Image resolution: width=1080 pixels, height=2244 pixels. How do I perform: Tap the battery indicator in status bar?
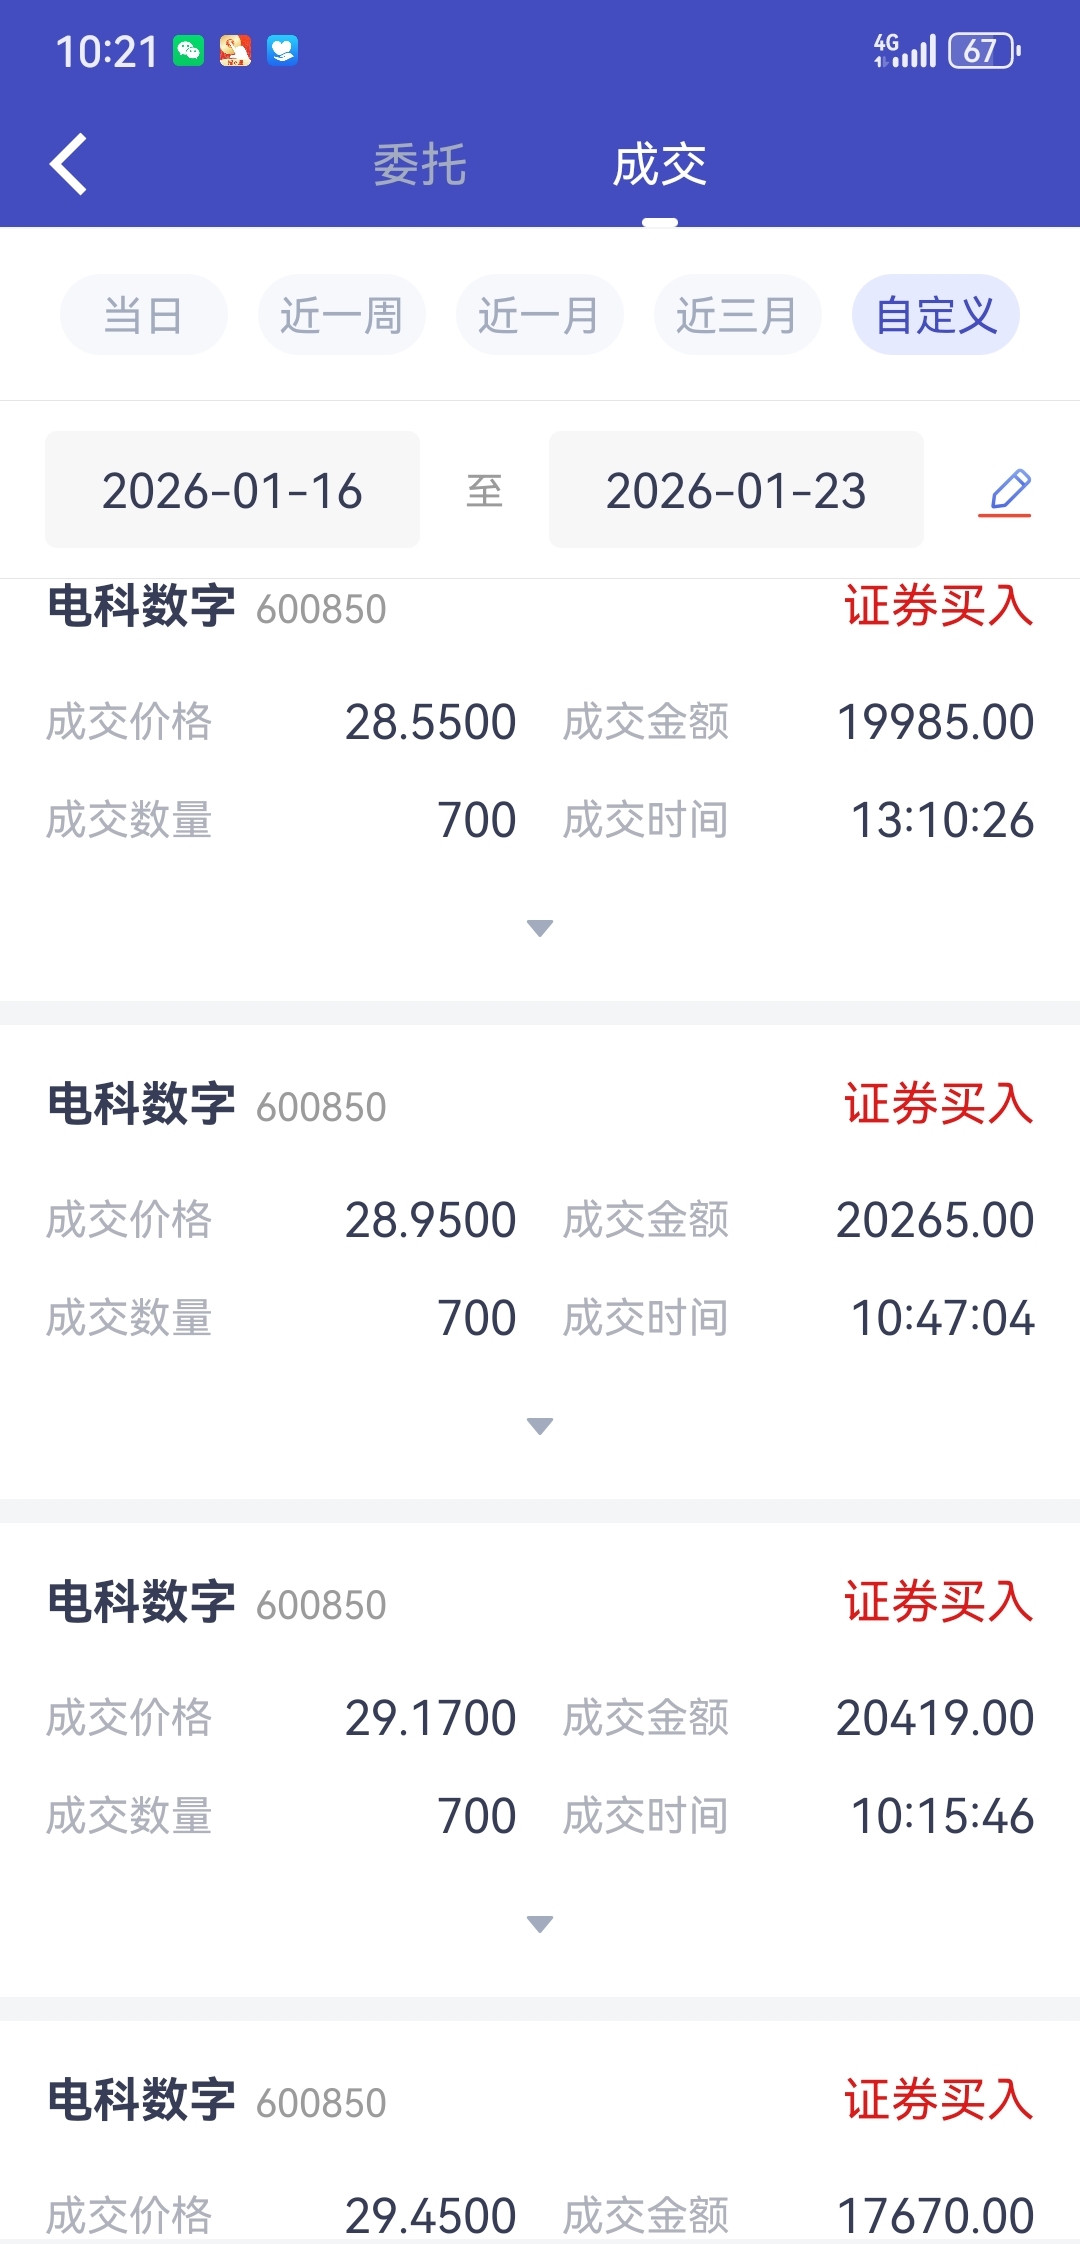click(x=985, y=50)
